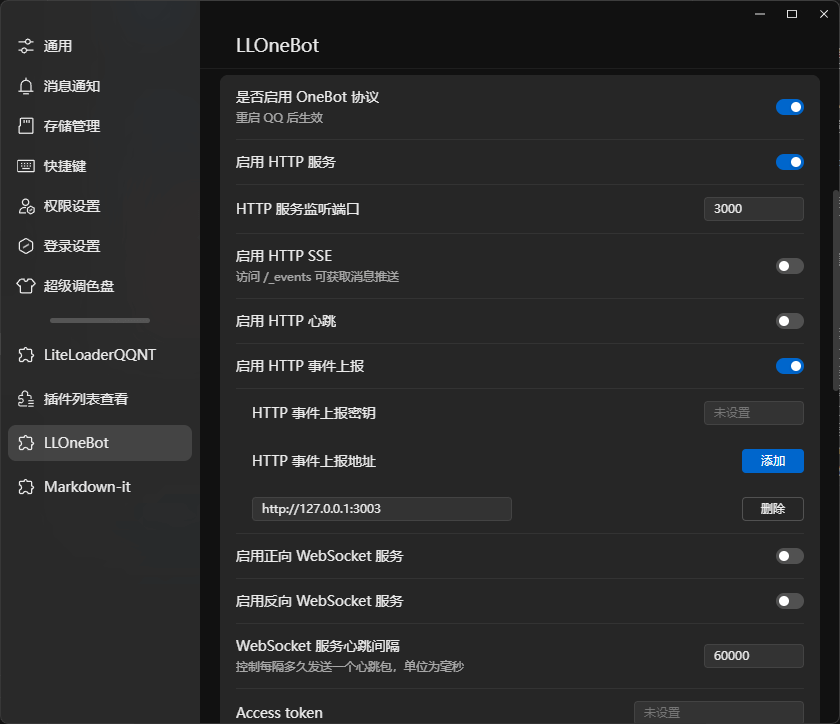Viewport: 840px width, 724px height.
Task: Click the storage card icon for 存储管理
Action: (x=26, y=126)
